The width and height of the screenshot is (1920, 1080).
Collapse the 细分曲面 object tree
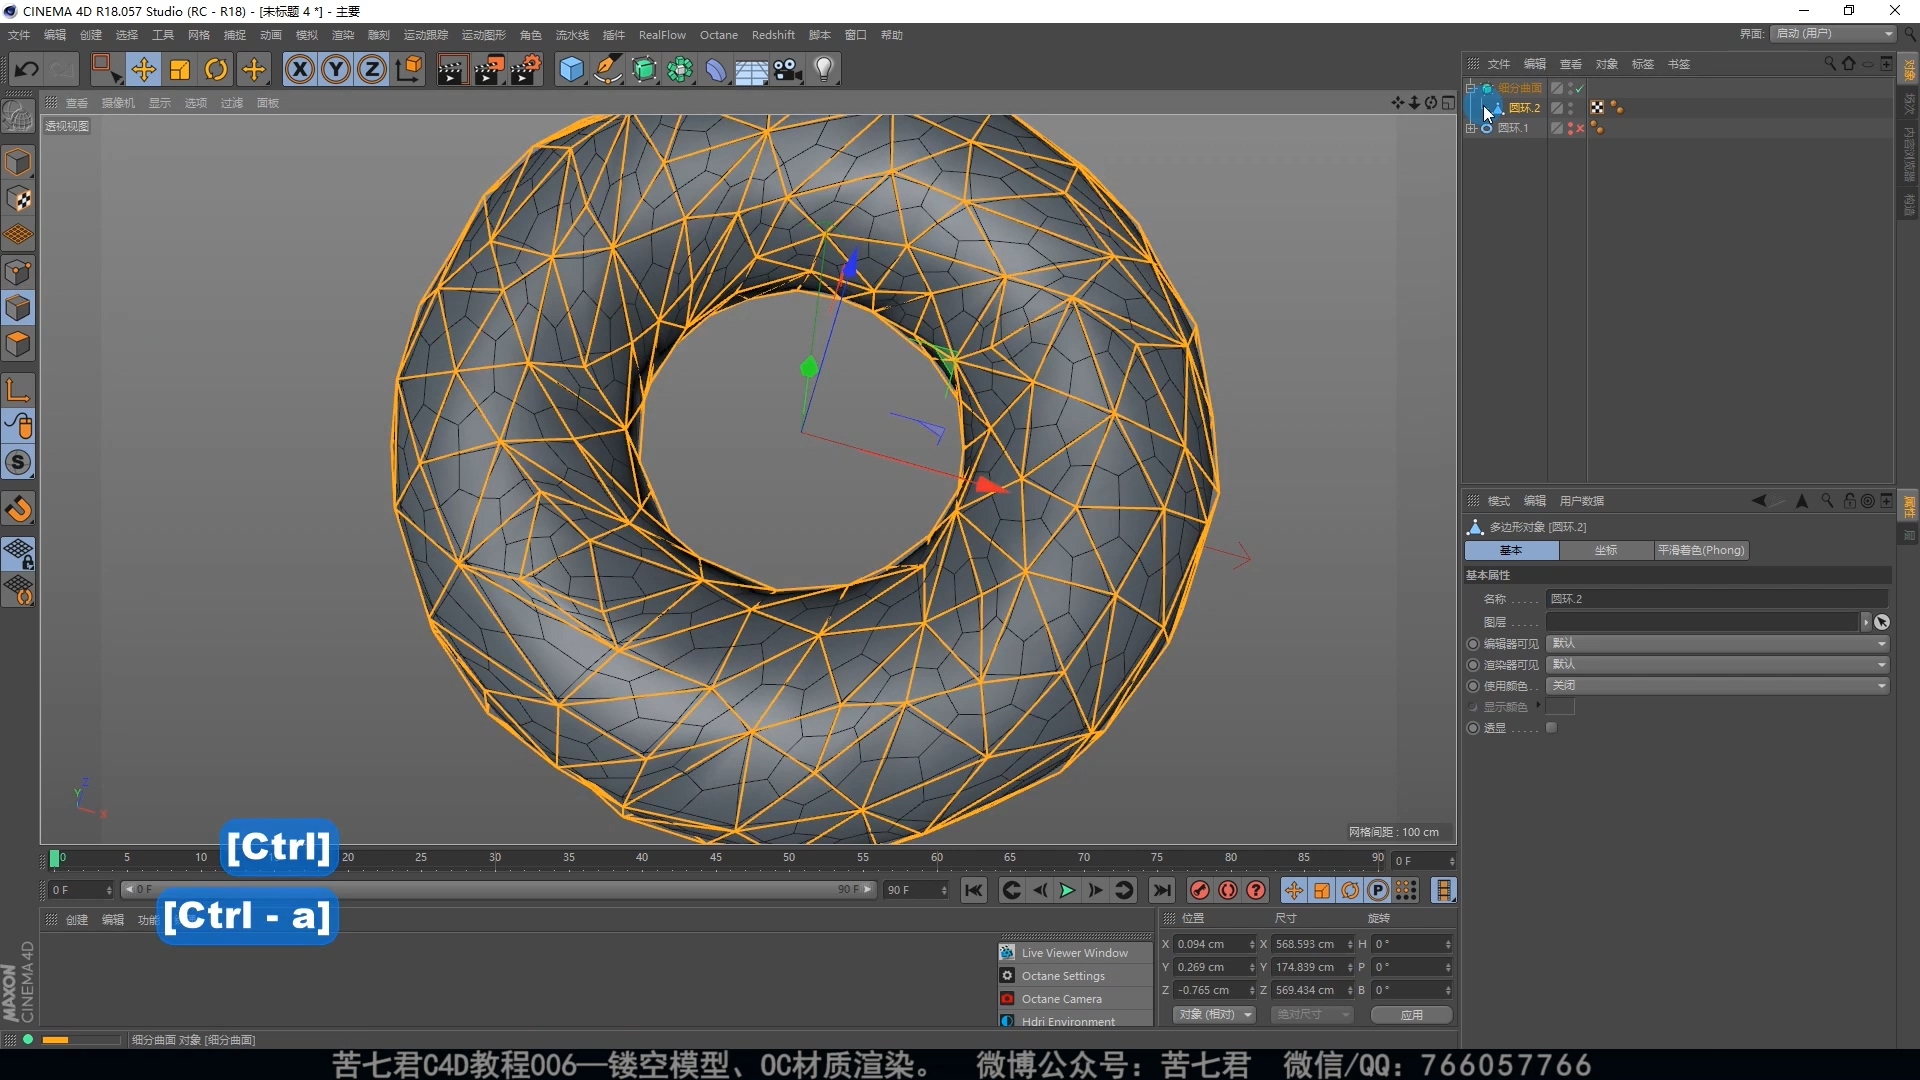tap(1471, 88)
